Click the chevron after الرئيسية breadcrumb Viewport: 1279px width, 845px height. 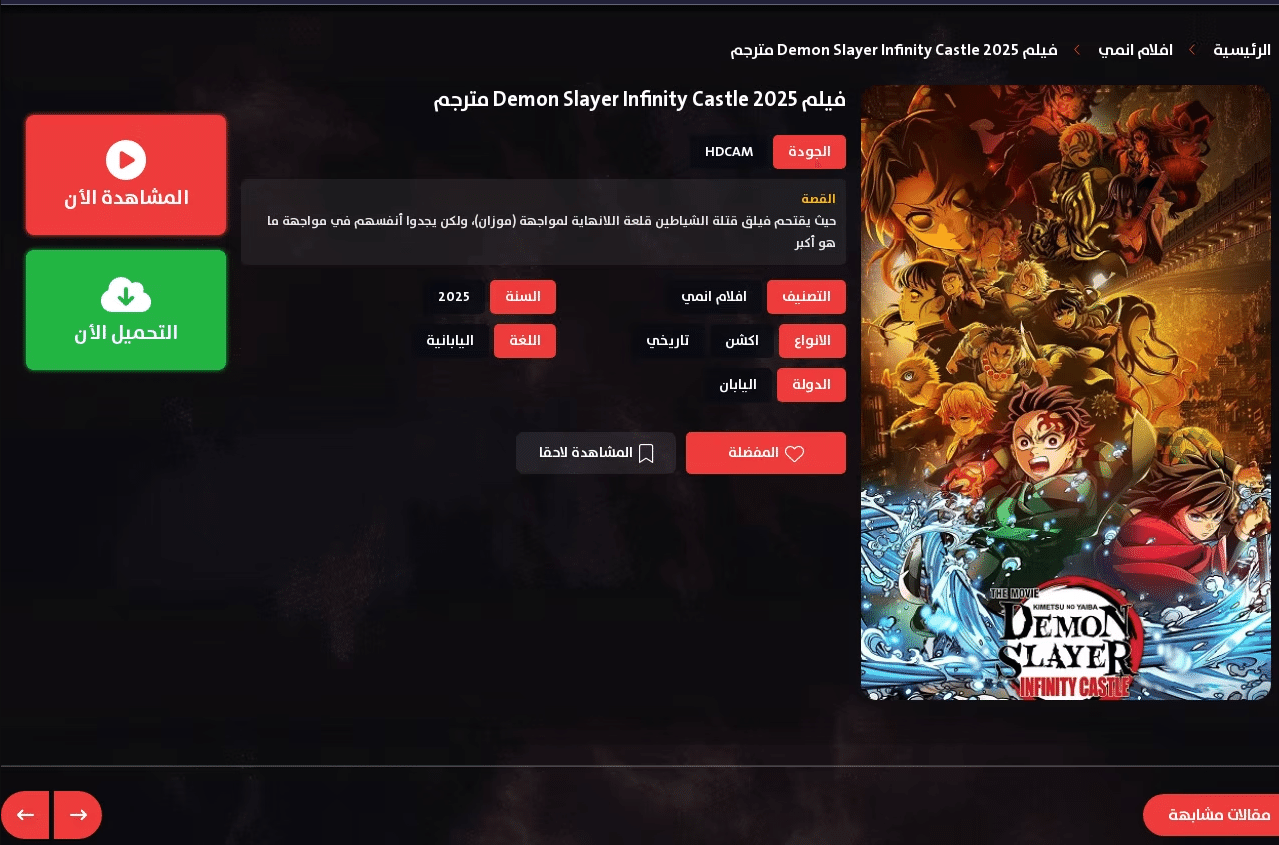coord(1192,49)
